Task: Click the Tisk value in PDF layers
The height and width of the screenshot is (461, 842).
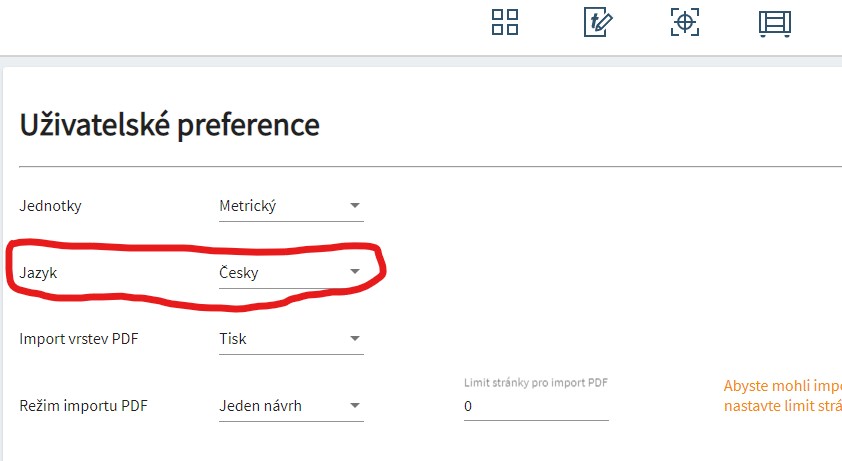Action: [x=233, y=339]
